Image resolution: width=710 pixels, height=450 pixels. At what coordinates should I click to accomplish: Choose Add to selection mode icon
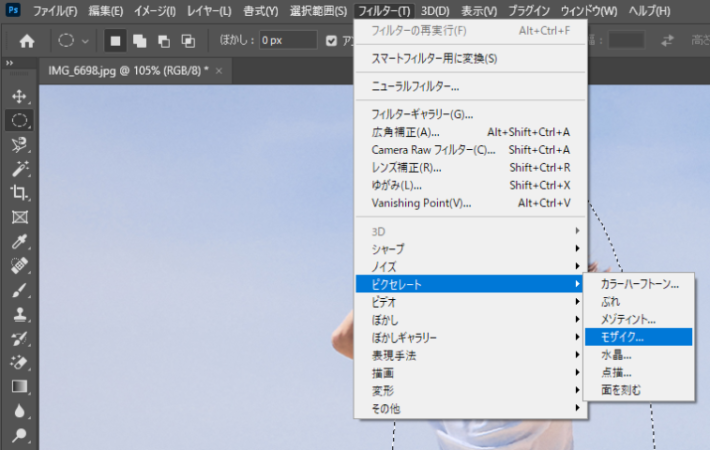click(x=139, y=41)
